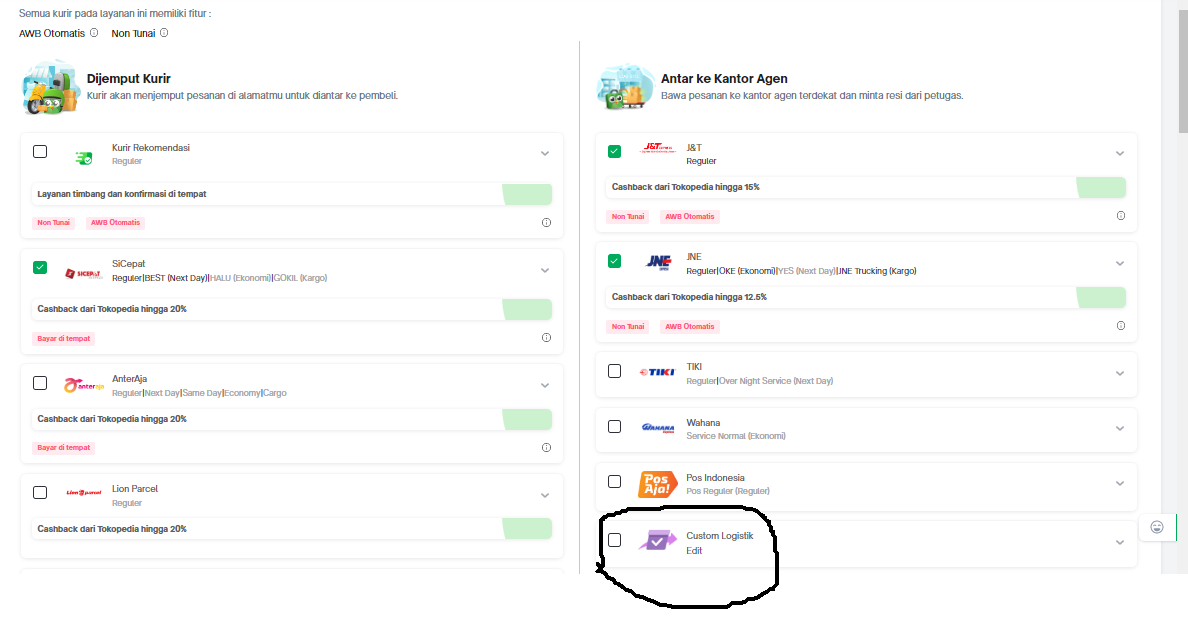Click 'Reguler|Over Night Service (Next Day)' under TIKI

click(759, 381)
